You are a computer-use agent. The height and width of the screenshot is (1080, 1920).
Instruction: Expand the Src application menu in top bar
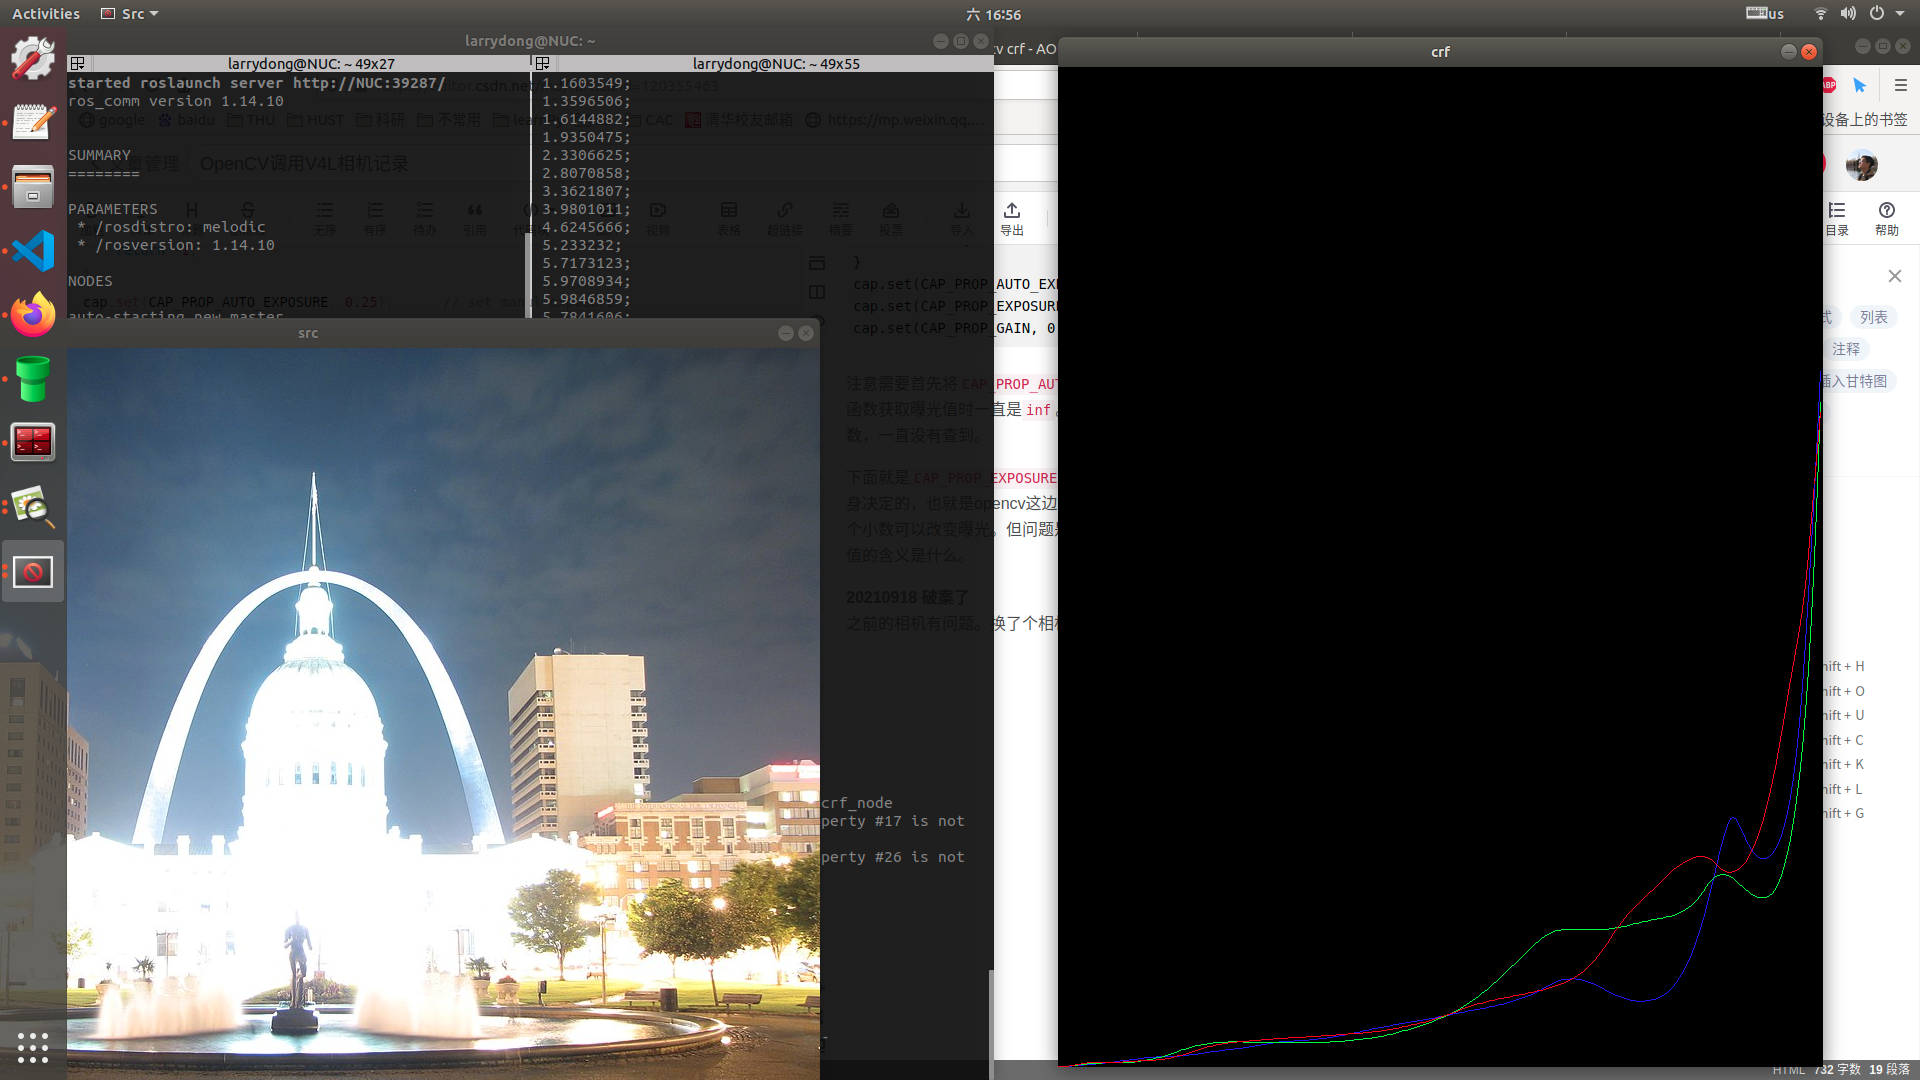click(130, 14)
